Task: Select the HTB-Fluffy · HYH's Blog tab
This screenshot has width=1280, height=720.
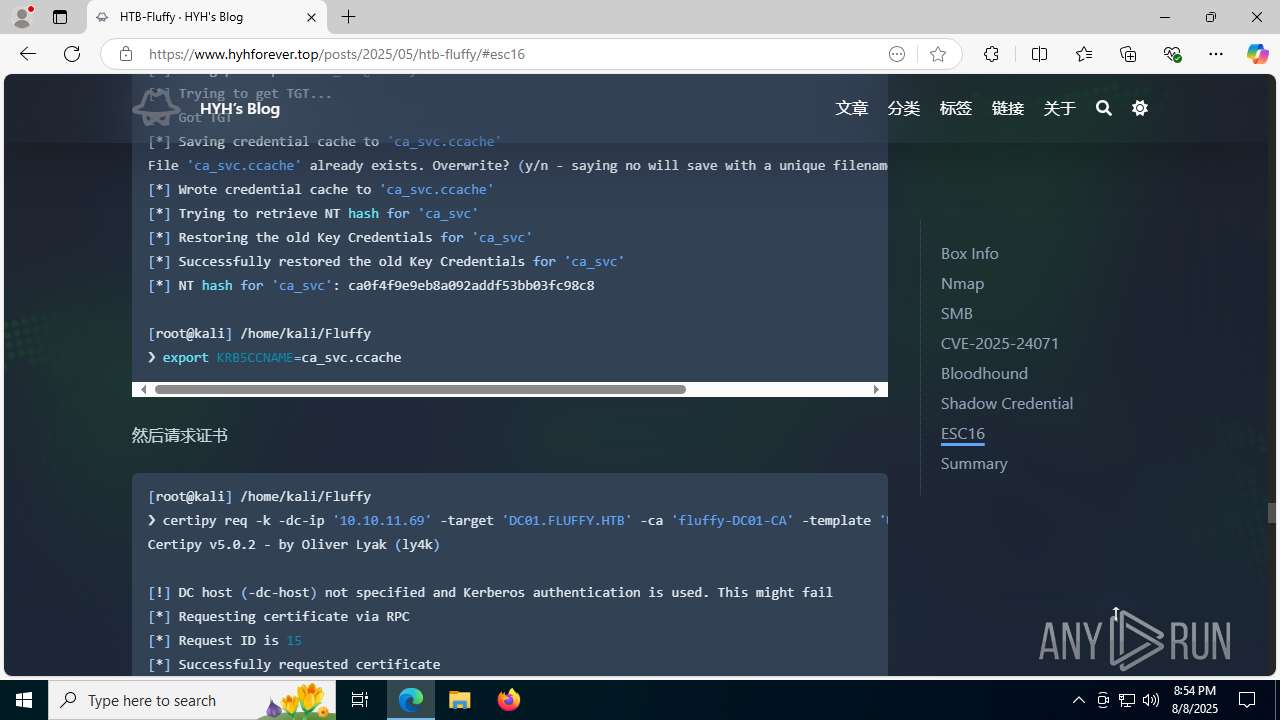Action: pos(207,17)
